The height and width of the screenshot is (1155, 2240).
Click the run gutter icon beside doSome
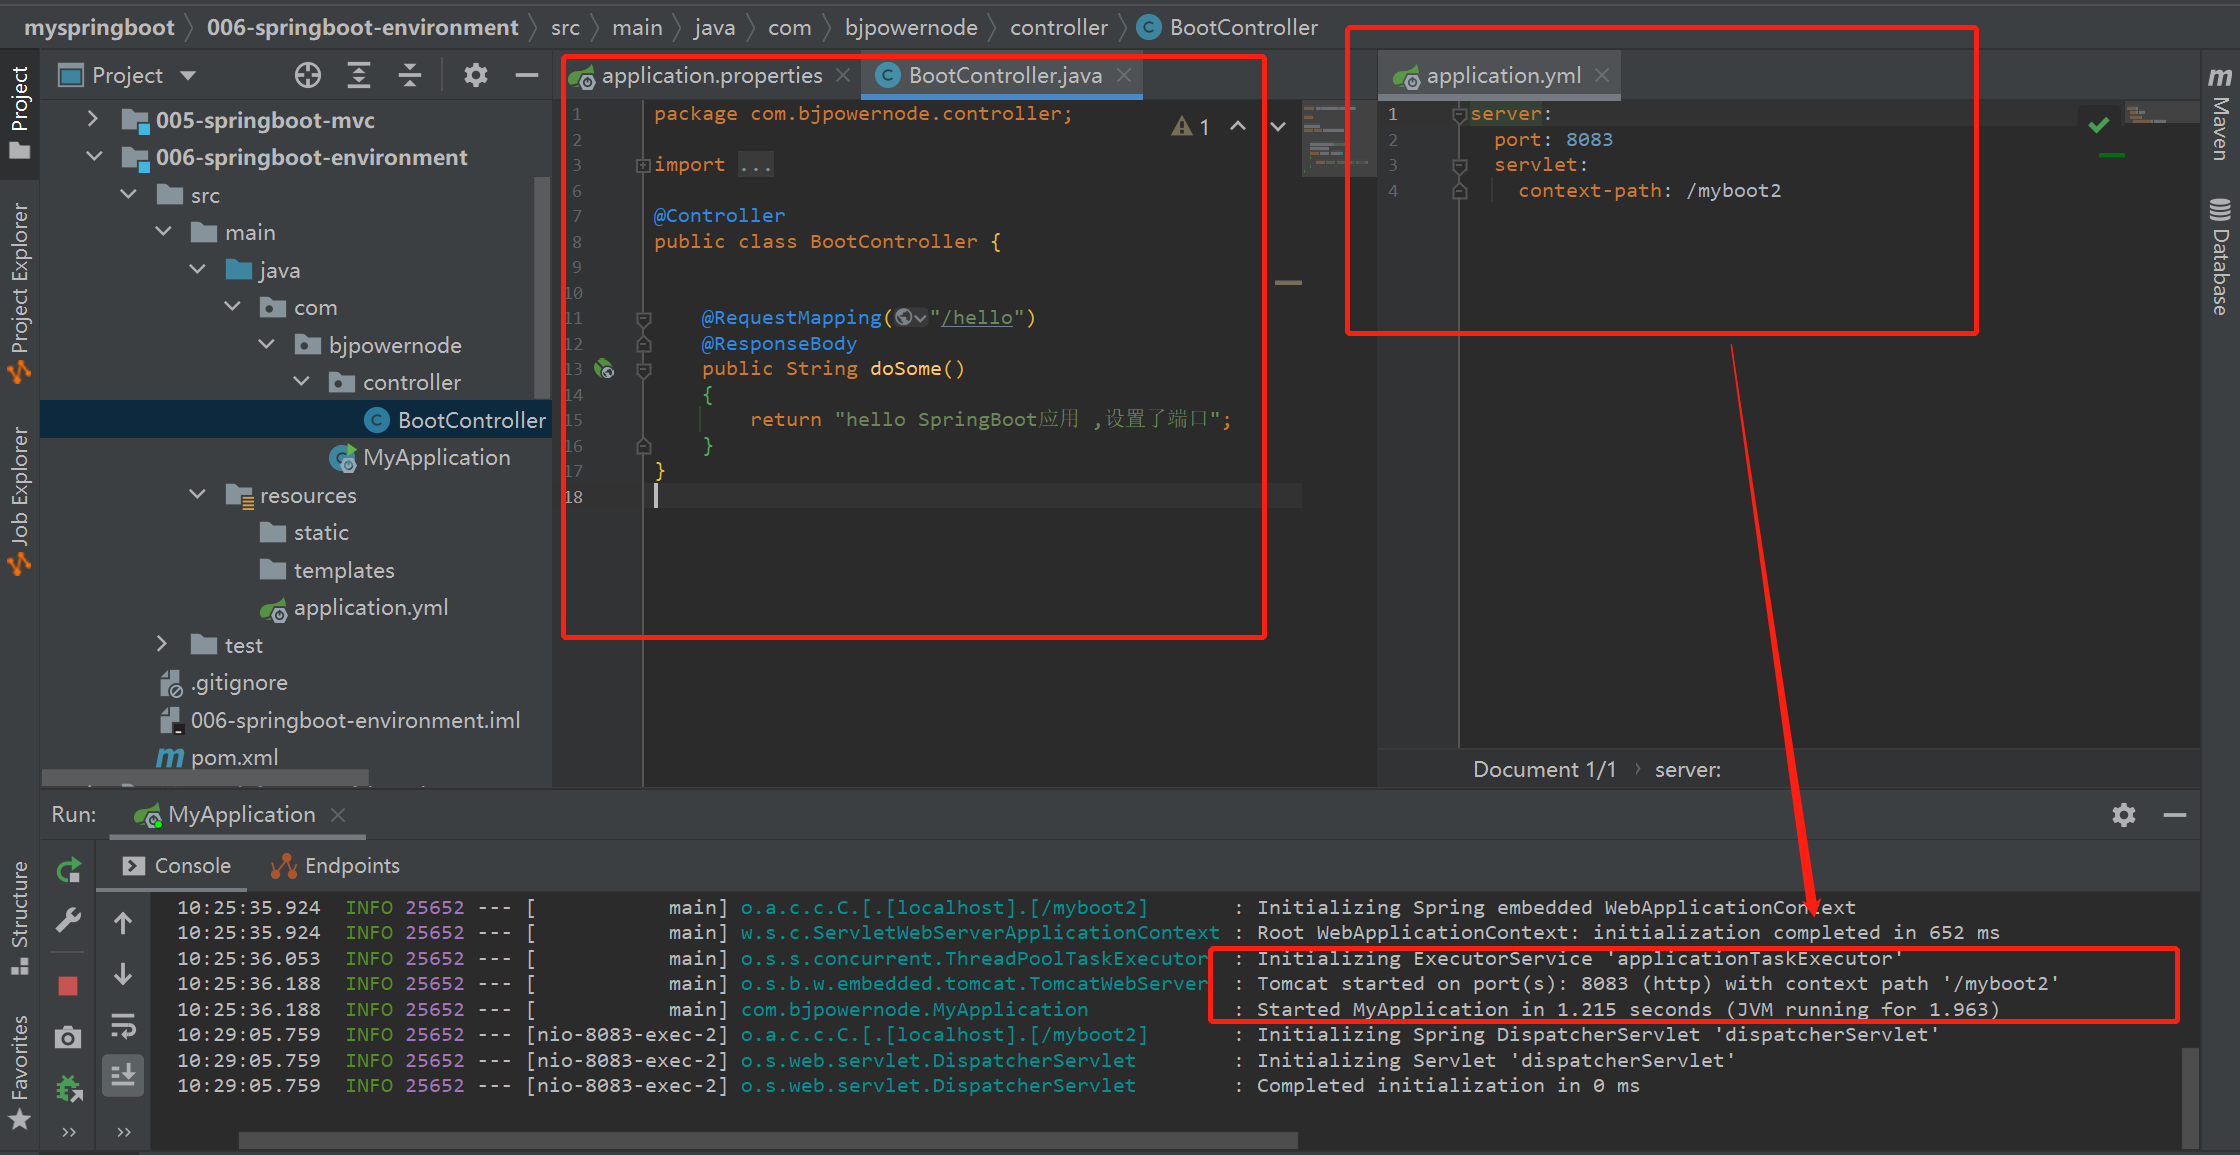[x=604, y=369]
